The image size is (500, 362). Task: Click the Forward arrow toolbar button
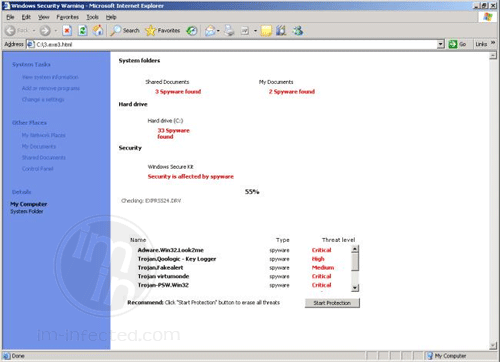pos(45,31)
